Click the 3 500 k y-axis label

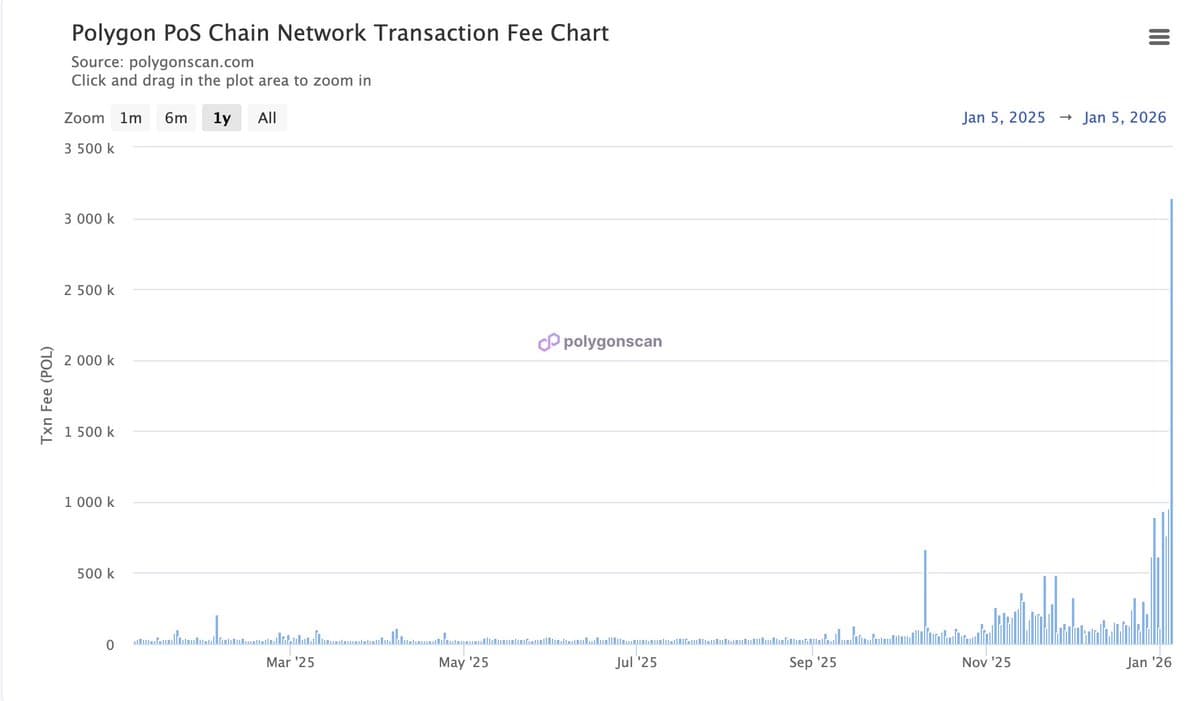click(x=88, y=148)
